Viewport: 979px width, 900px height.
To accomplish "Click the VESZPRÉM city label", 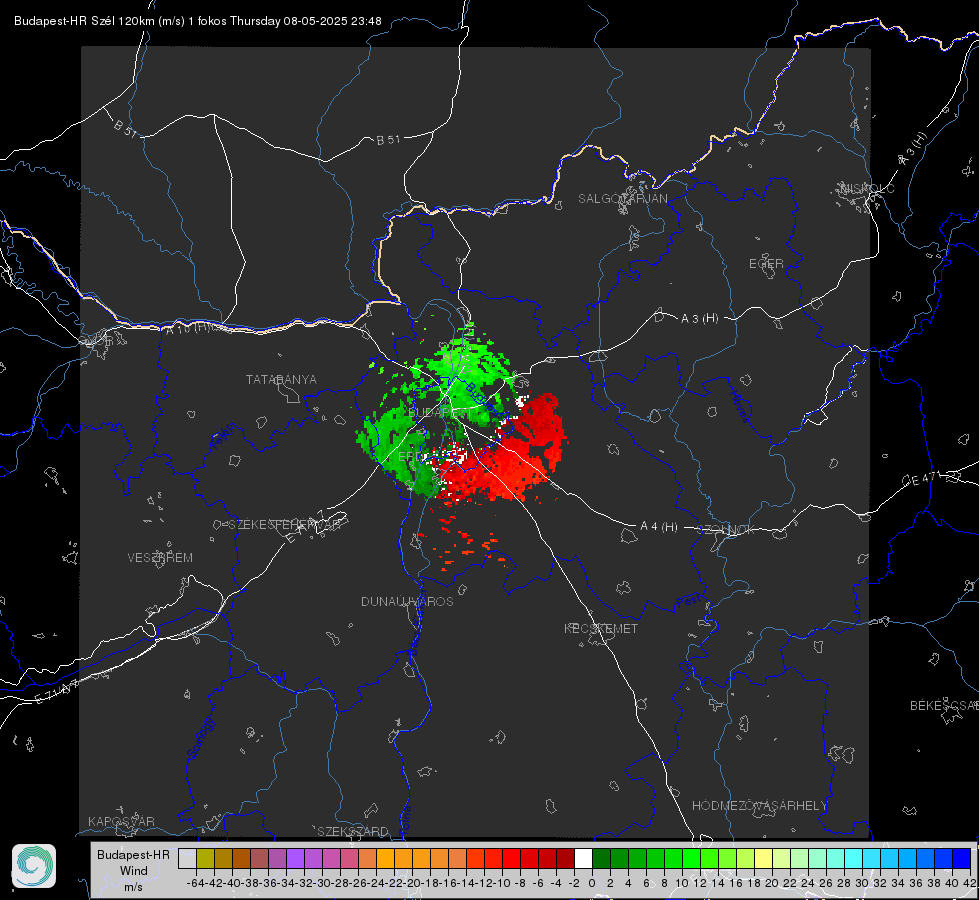I will pyautogui.click(x=160, y=557).
